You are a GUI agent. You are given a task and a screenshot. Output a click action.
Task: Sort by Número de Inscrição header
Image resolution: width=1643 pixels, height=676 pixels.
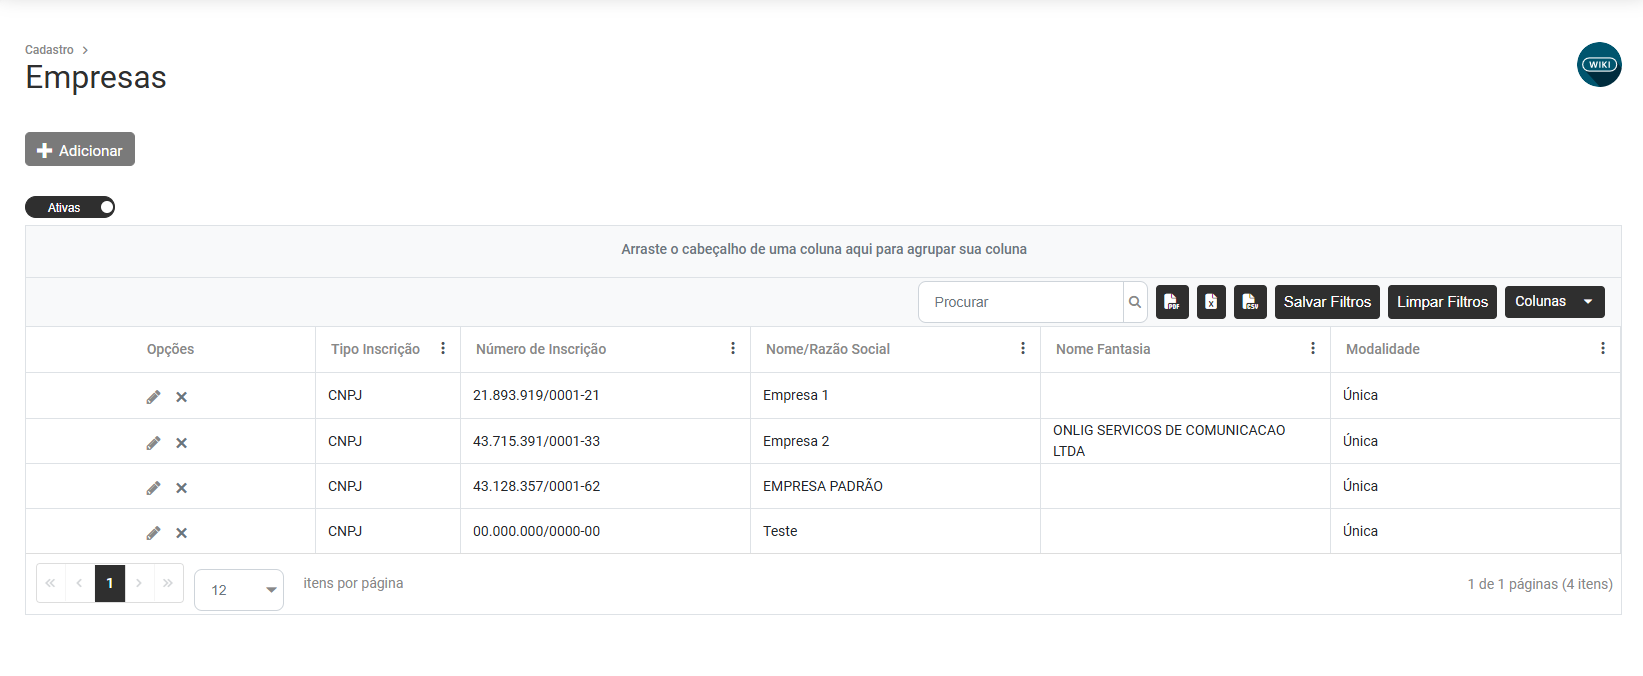pyautogui.click(x=541, y=349)
